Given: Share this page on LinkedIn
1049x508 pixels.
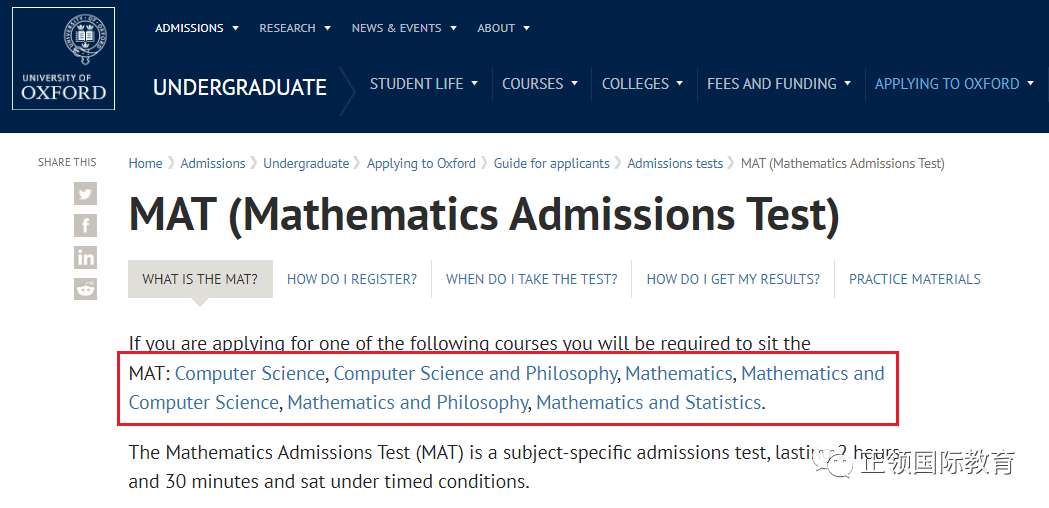Looking at the screenshot, I should (85, 257).
